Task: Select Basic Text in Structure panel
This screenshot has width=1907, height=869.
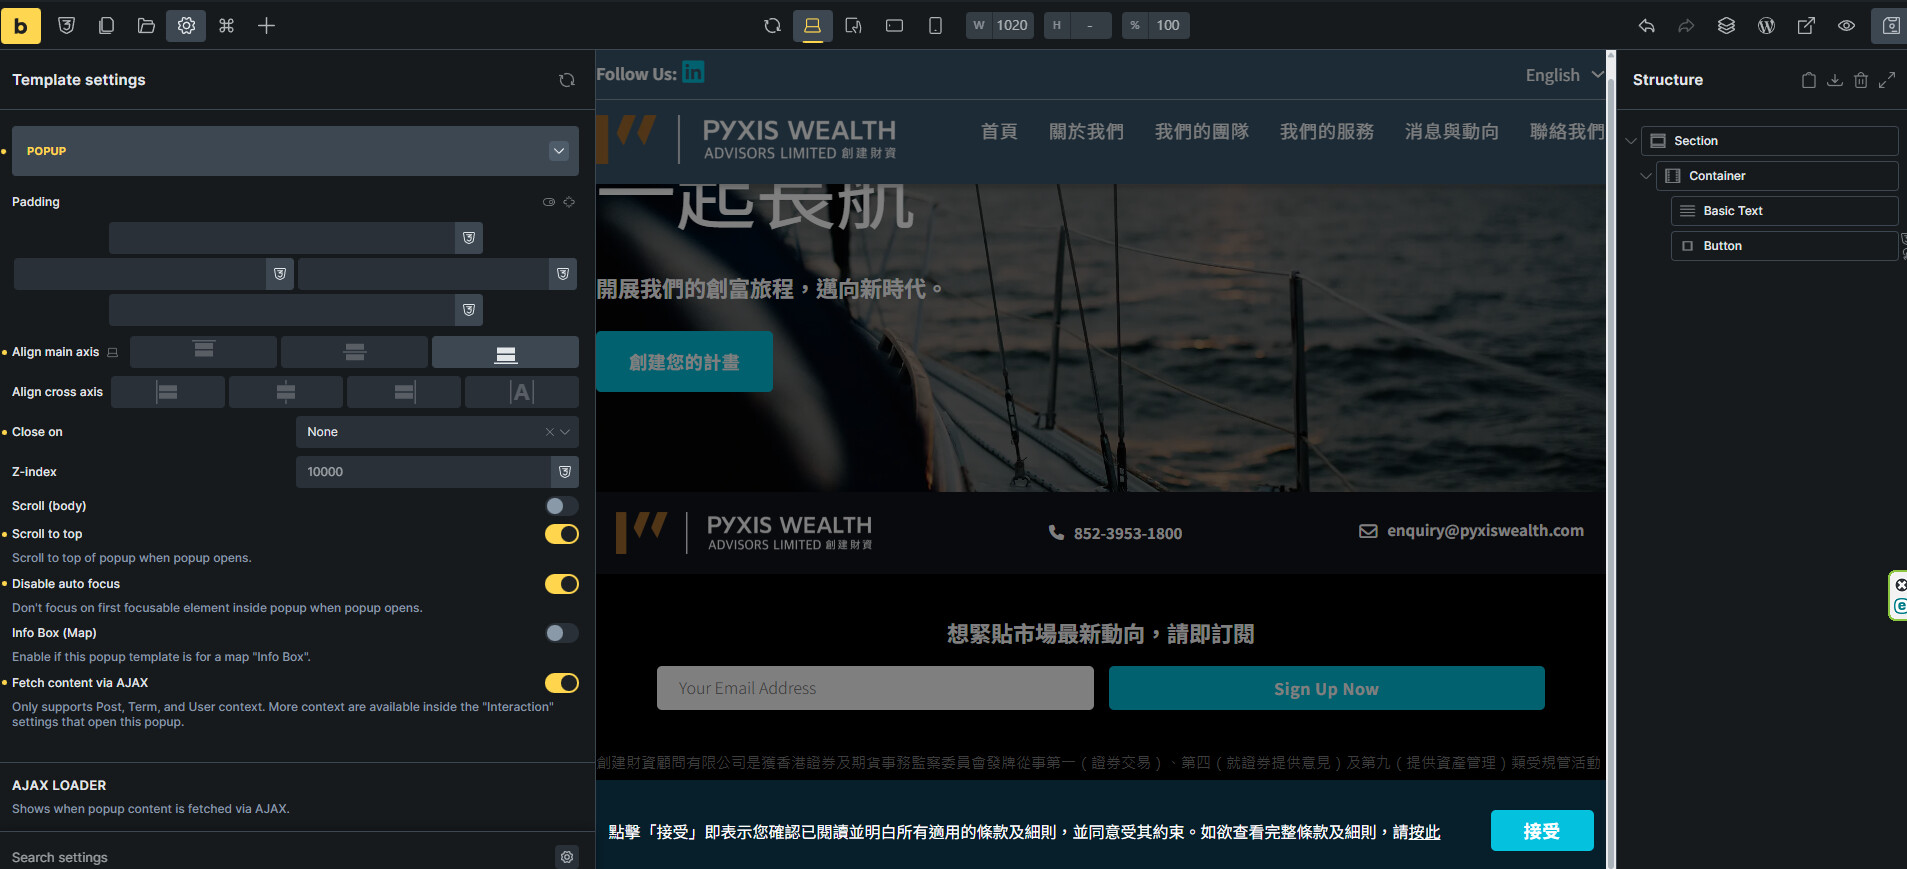Action: 1732,211
